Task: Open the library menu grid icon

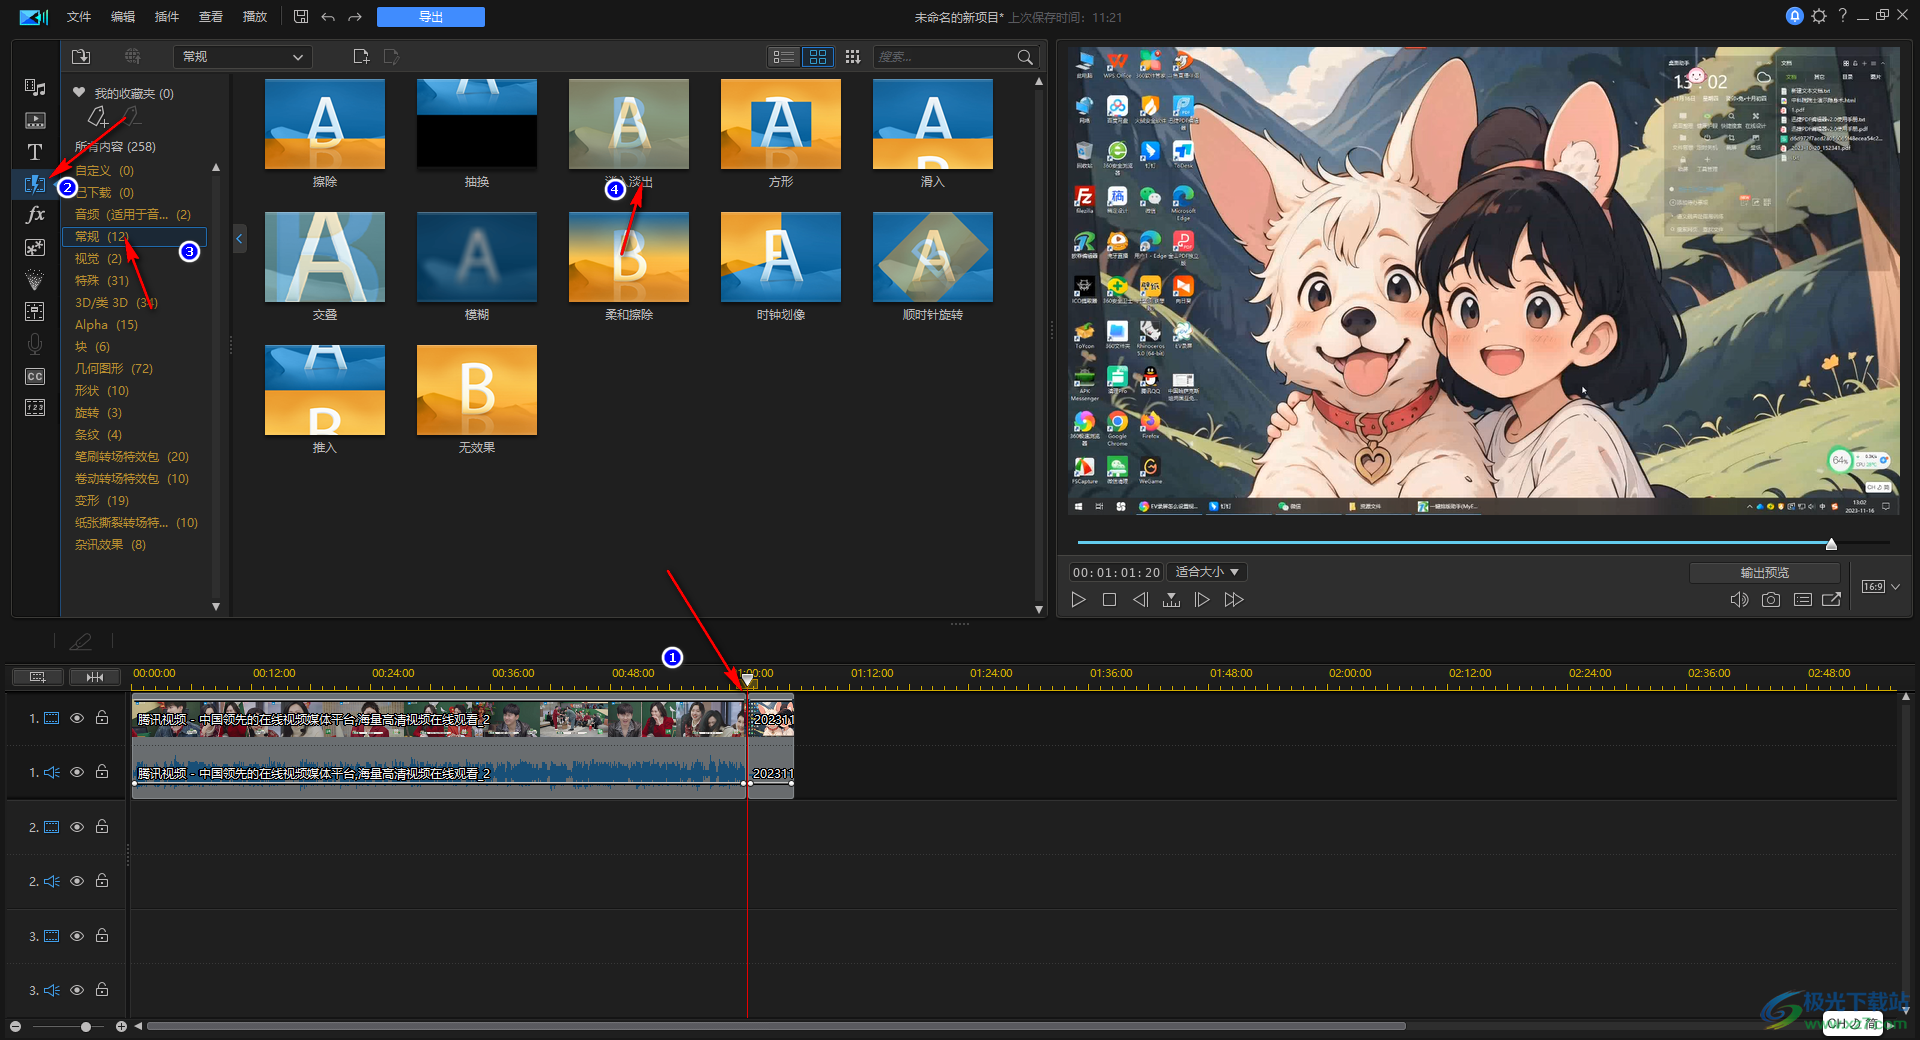Action: click(x=852, y=57)
